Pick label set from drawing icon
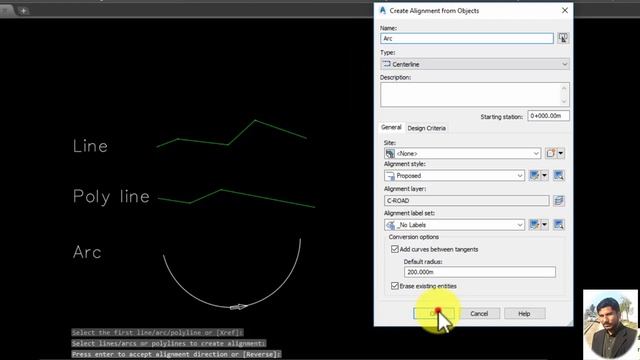Image resolution: width=640 pixels, height=360 pixels. click(558, 225)
